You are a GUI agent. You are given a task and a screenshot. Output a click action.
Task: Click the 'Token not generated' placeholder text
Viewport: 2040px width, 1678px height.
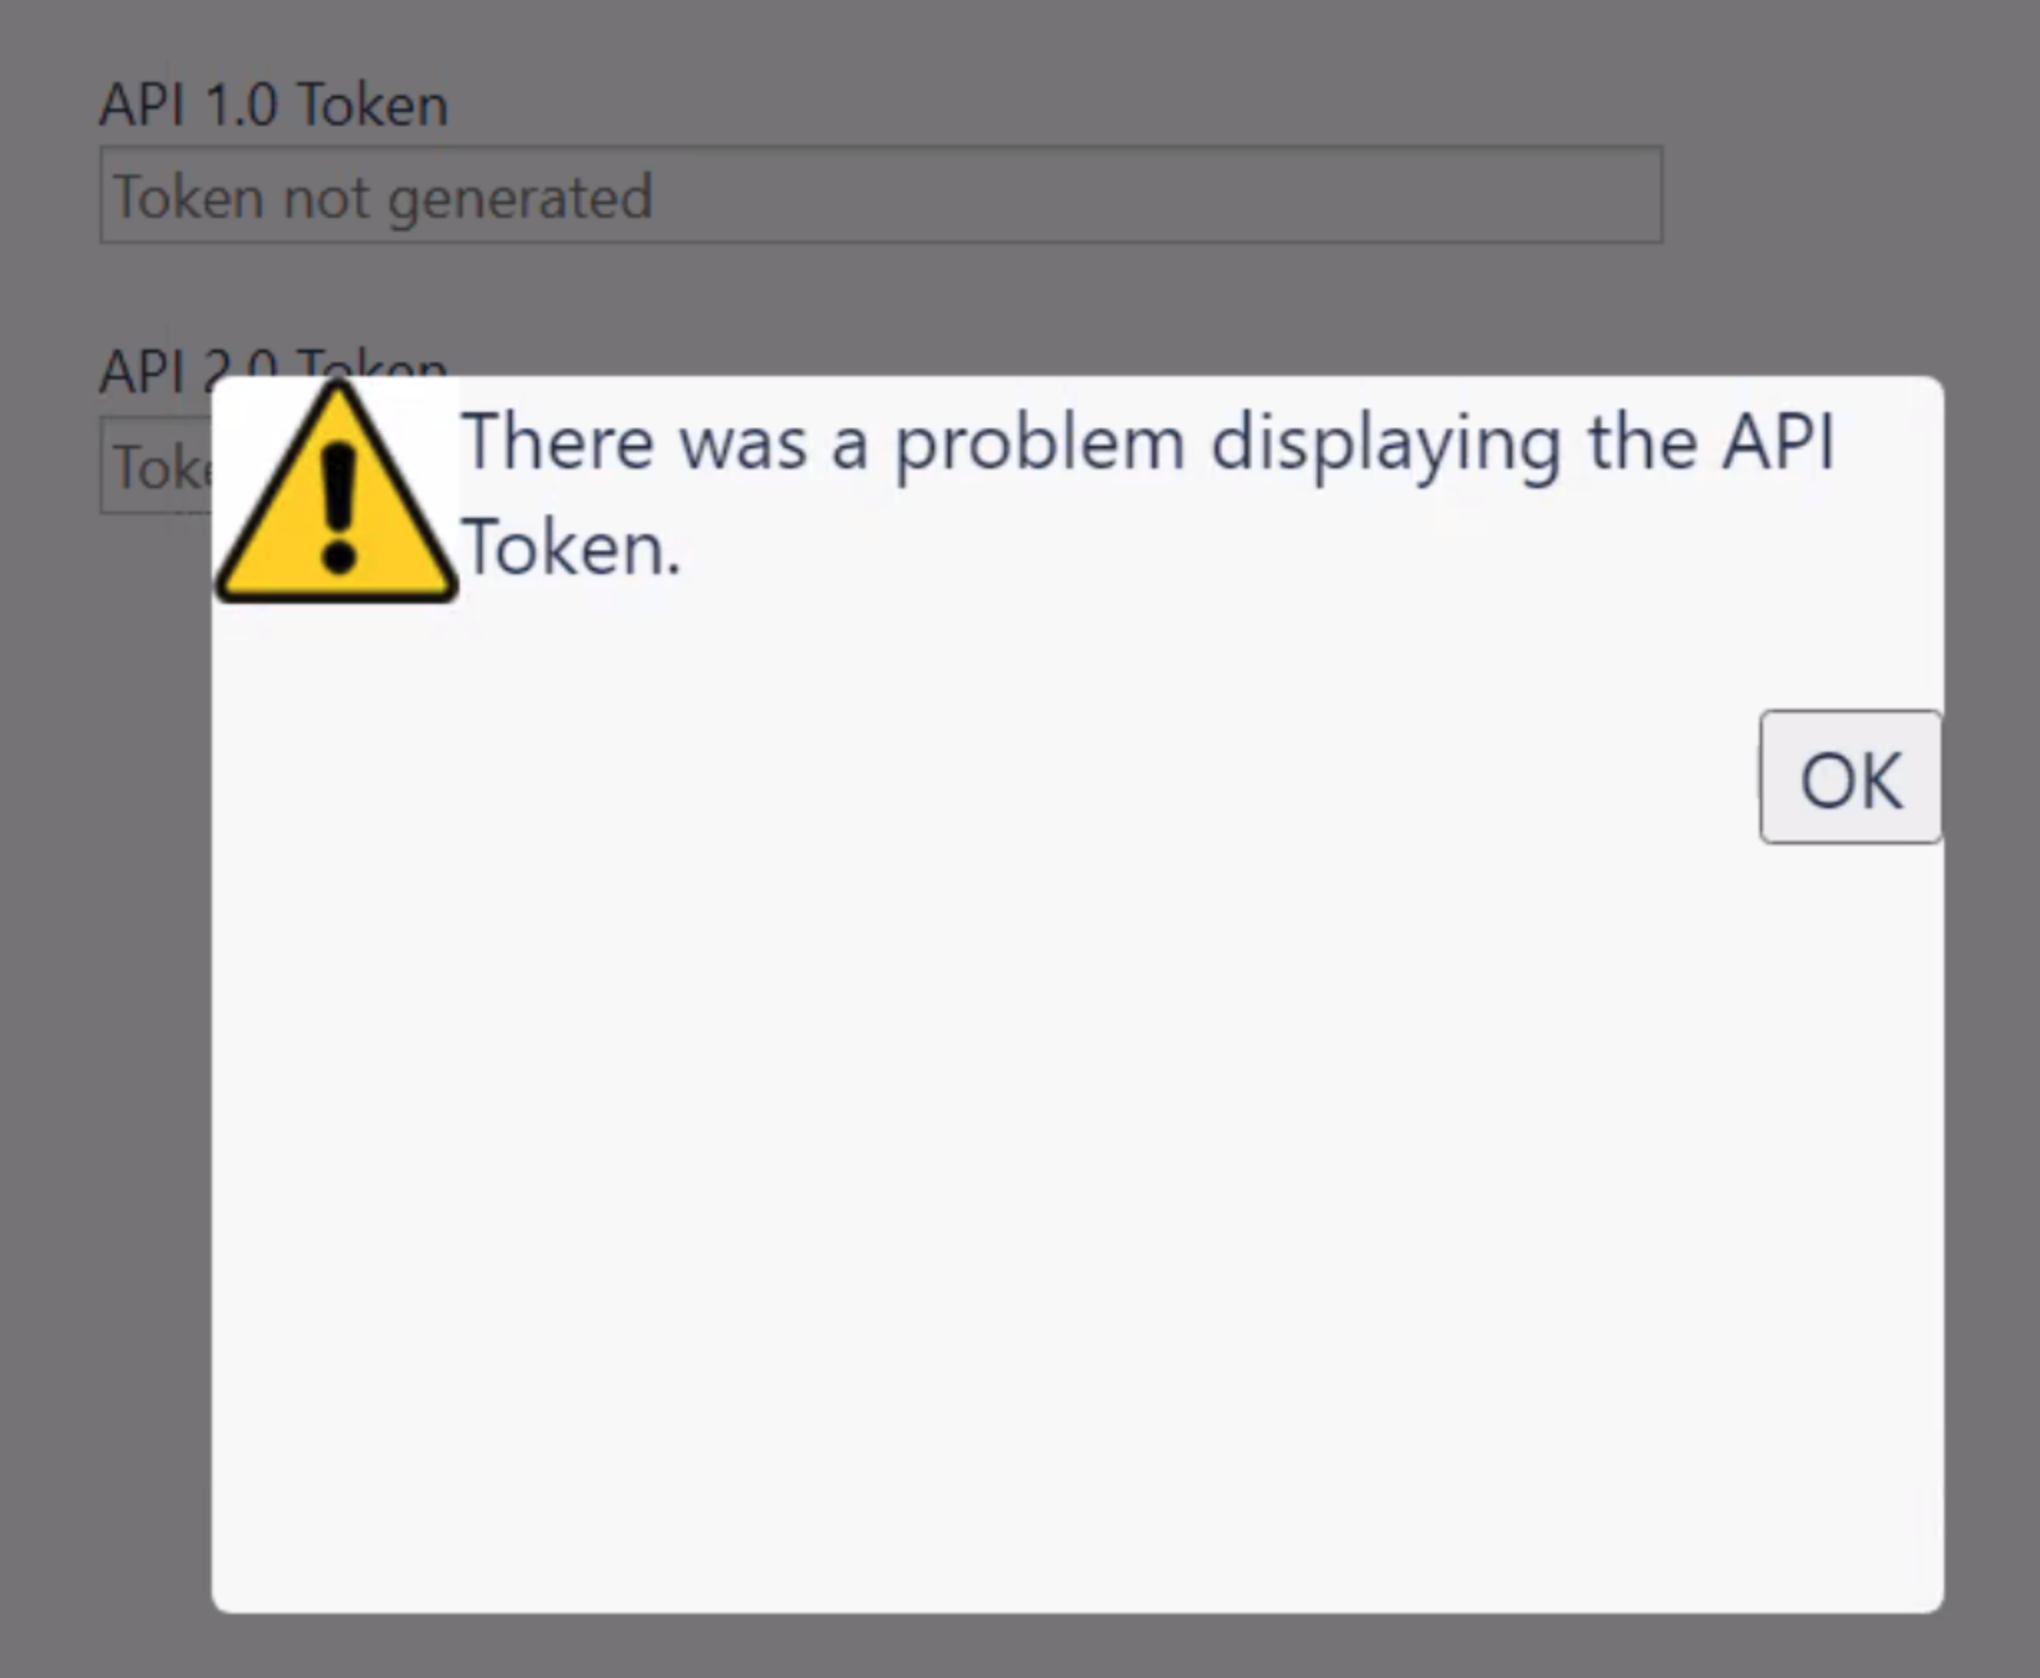[382, 197]
